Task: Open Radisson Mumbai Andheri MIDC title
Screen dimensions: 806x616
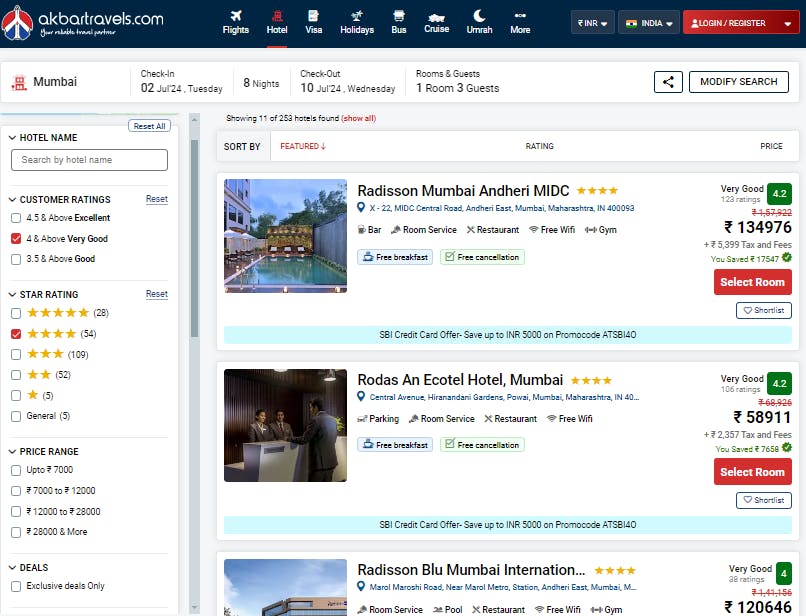Action: pos(463,191)
